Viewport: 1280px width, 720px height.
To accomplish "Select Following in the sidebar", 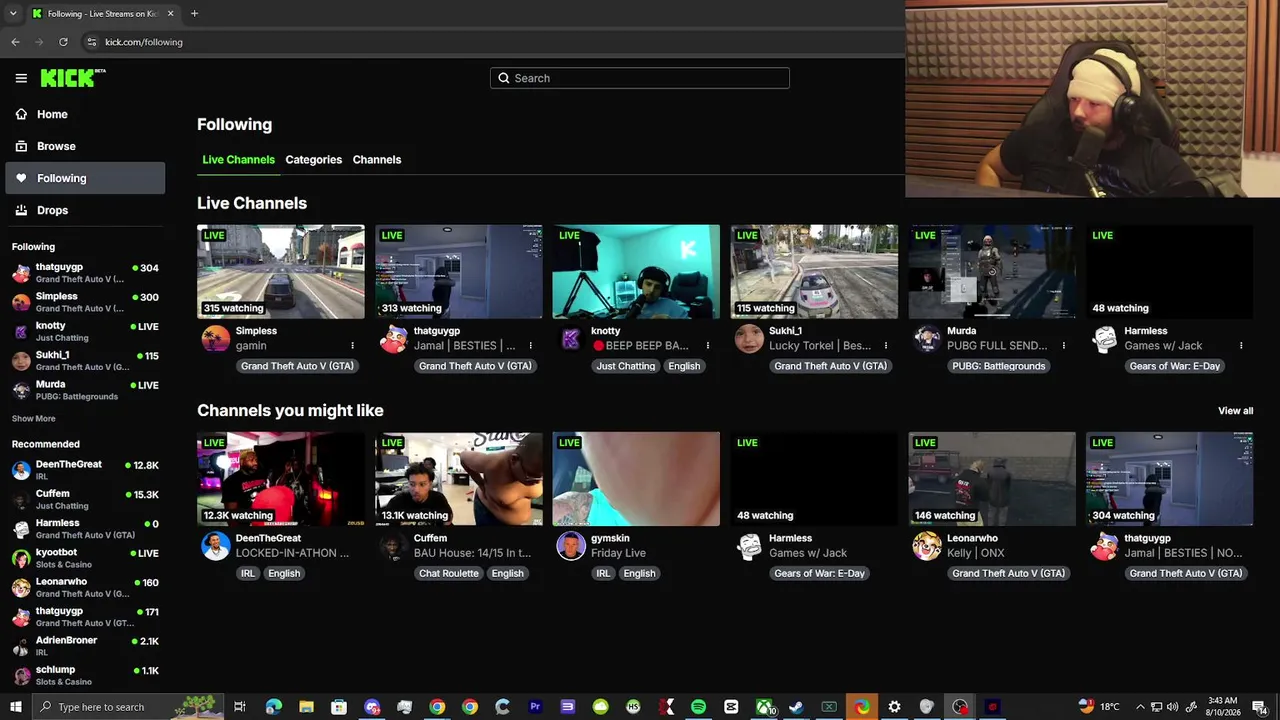I will 85,178.
